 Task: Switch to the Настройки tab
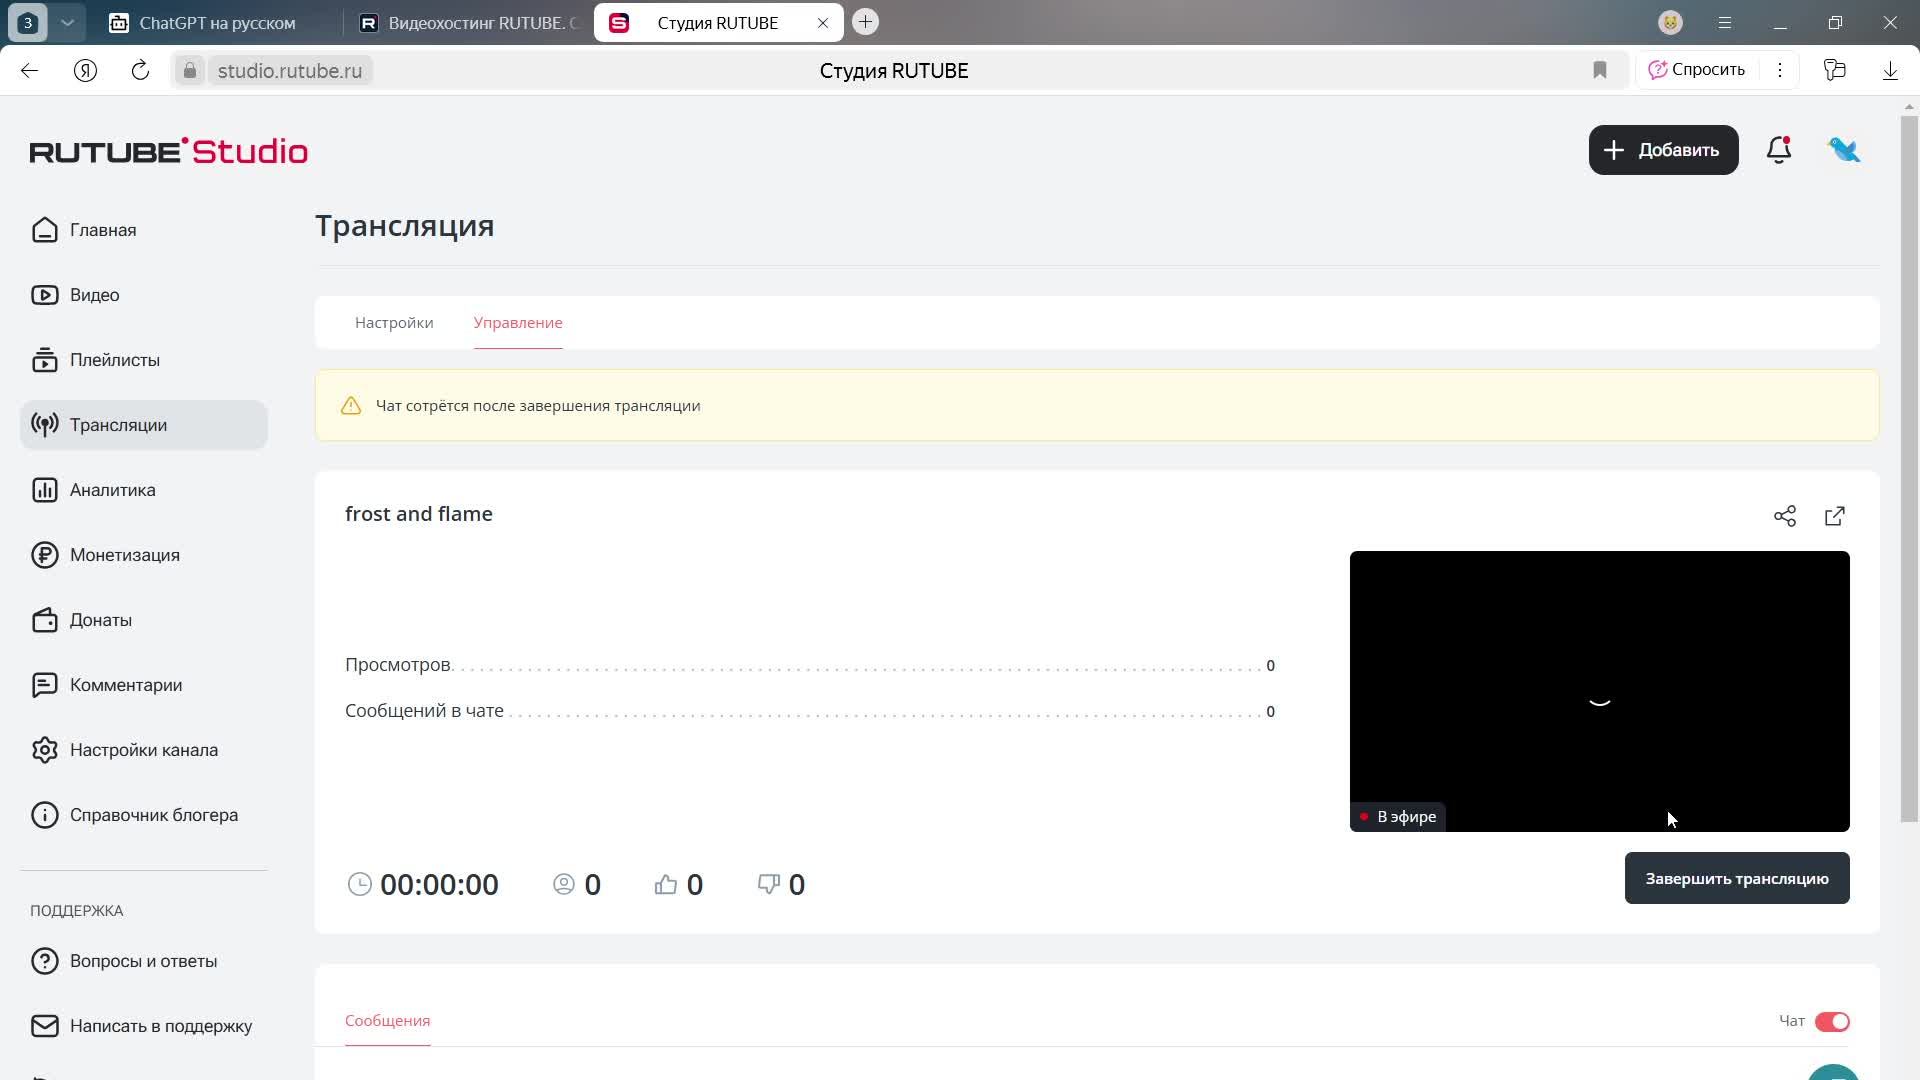point(394,323)
